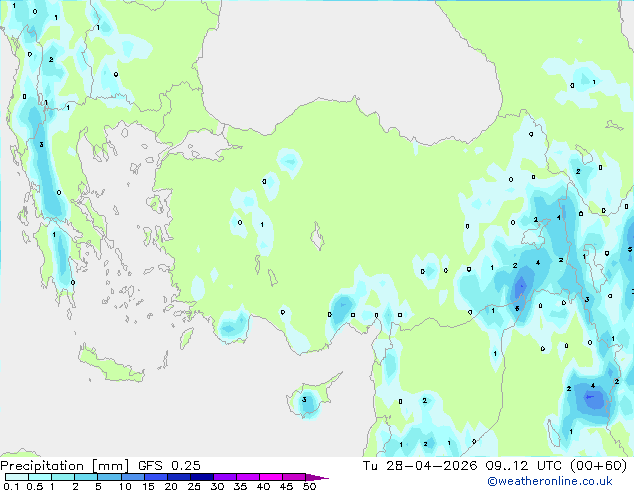
Task: Click the 20–25 mm legend color box
Action: click(x=178, y=477)
